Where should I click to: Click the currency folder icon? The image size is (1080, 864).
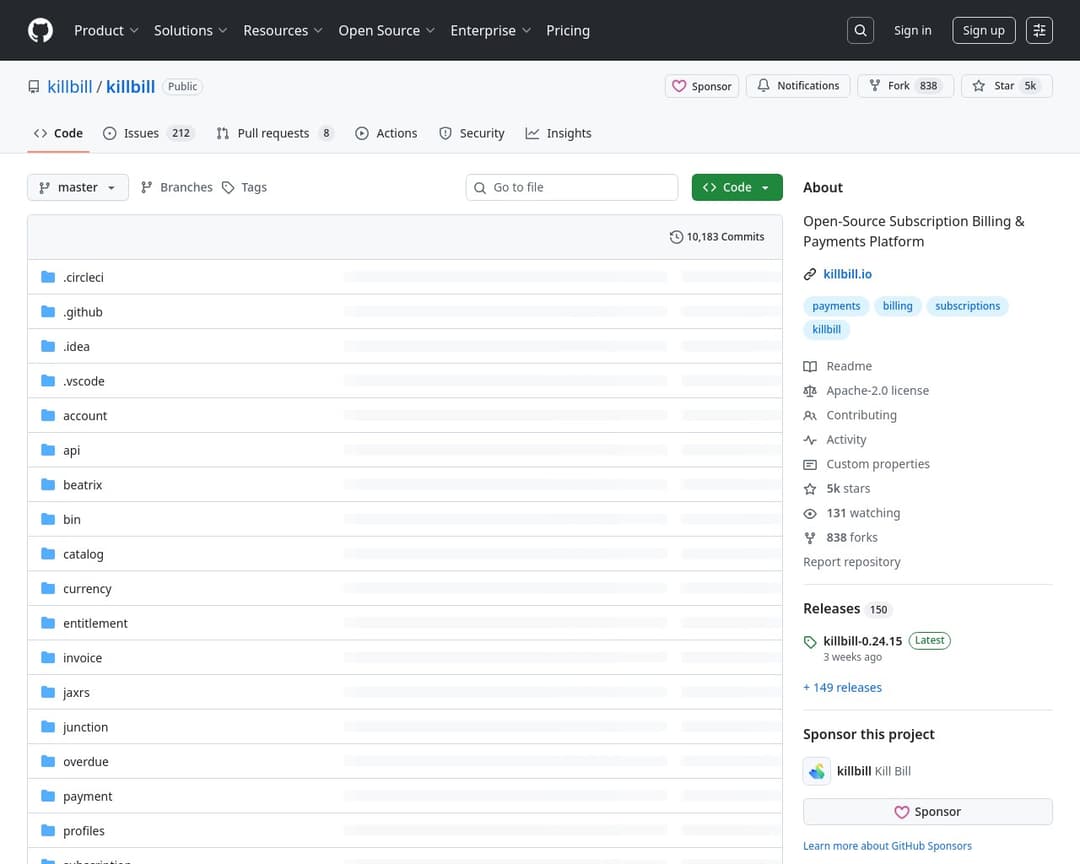tap(48, 588)
